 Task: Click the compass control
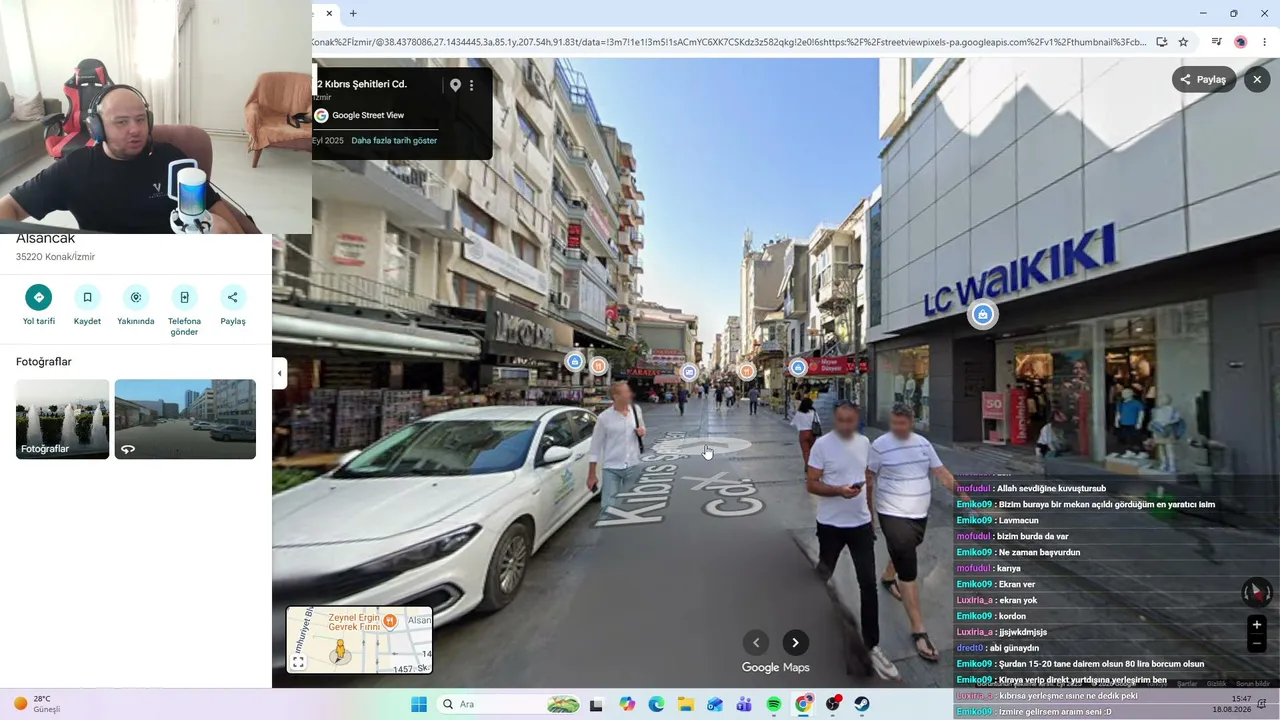click(x=1257, y=593)
